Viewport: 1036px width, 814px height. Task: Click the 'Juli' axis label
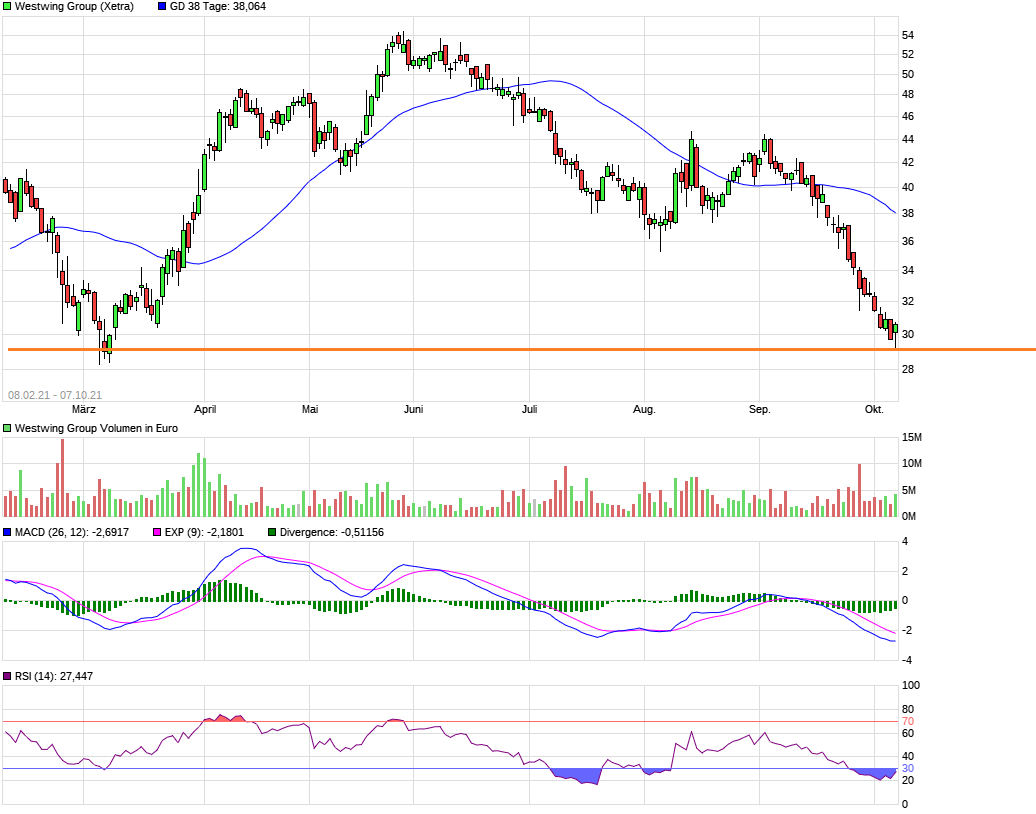pos(529,410)
